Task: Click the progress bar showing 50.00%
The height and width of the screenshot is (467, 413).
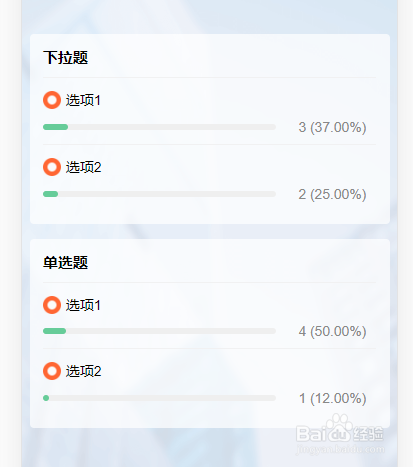Action: (x=159, y=331)
